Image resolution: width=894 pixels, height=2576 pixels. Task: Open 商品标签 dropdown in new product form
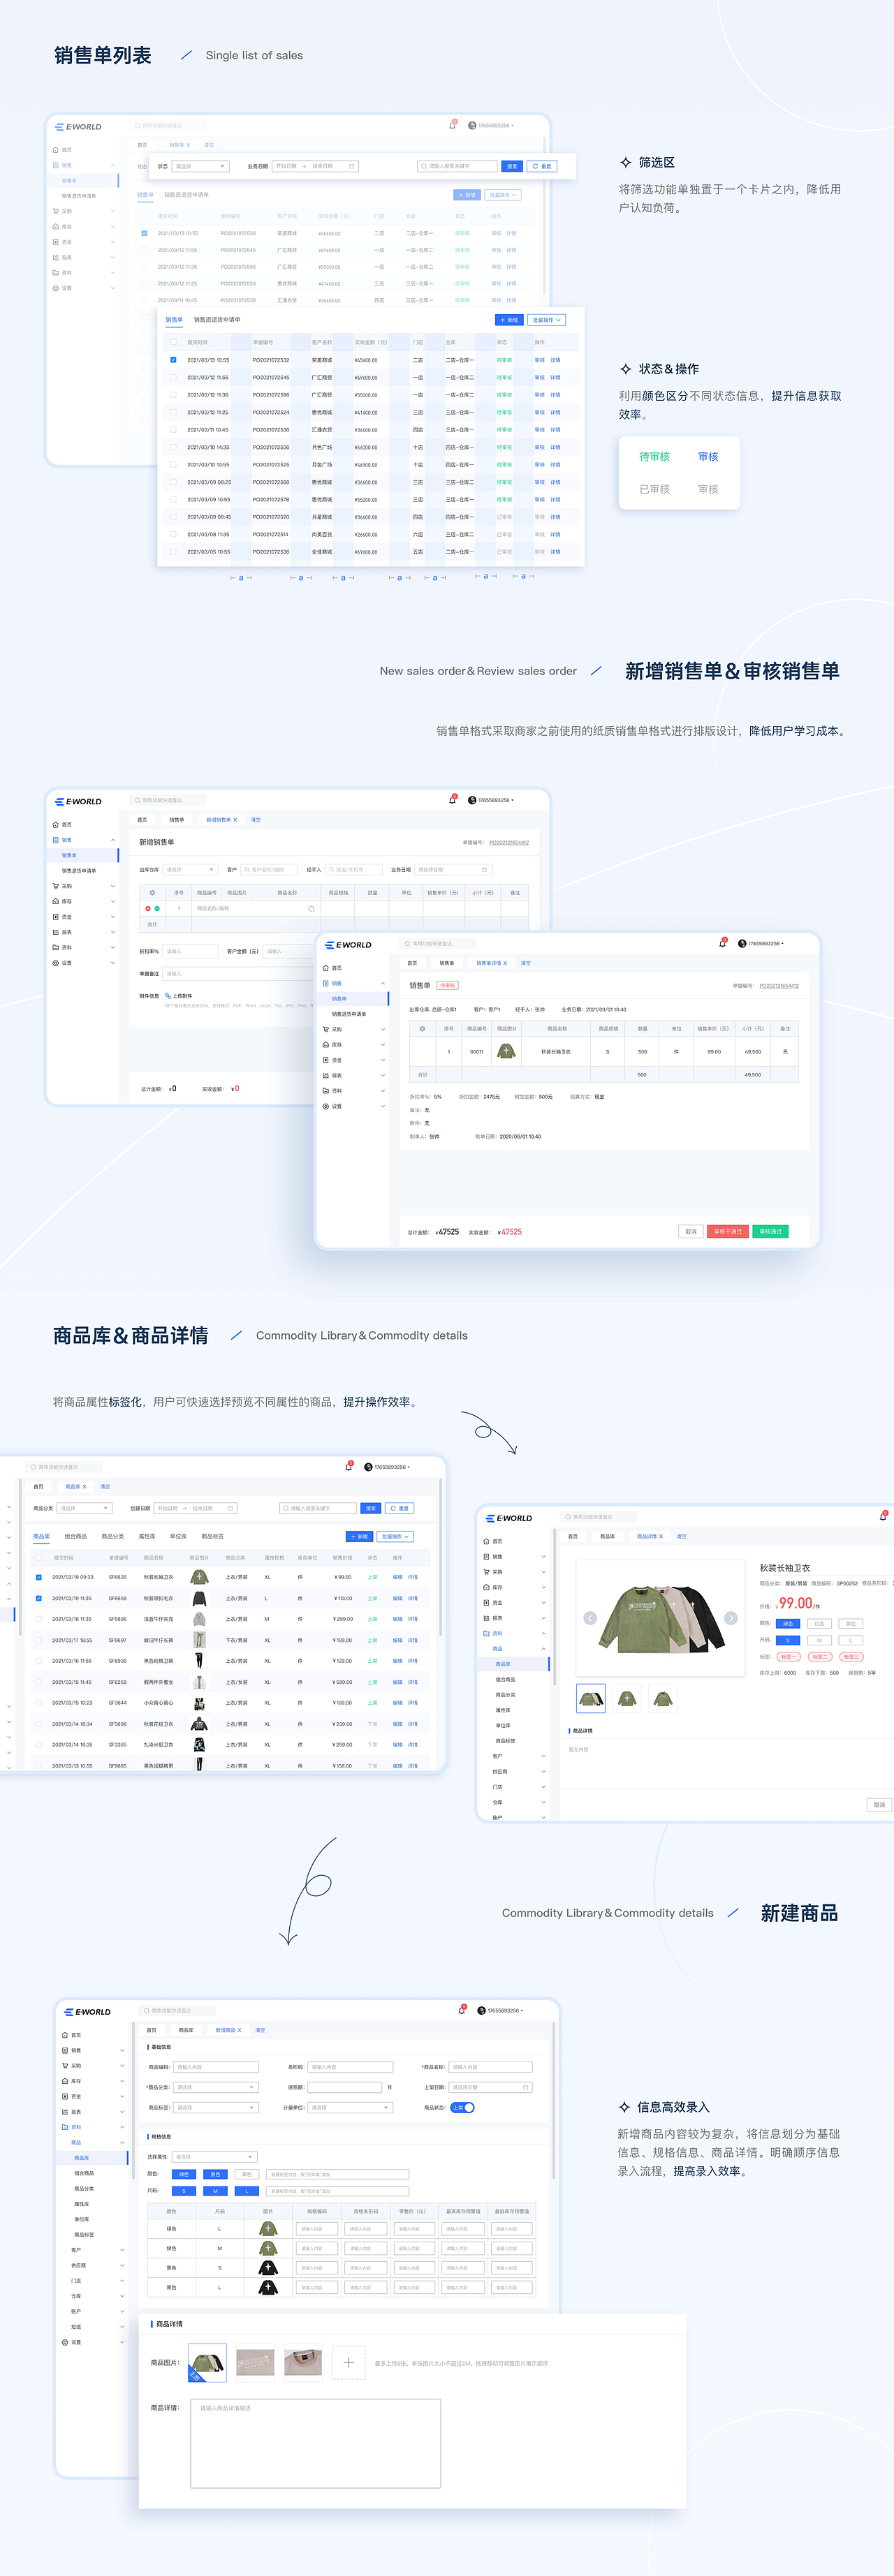[216, 2107]
